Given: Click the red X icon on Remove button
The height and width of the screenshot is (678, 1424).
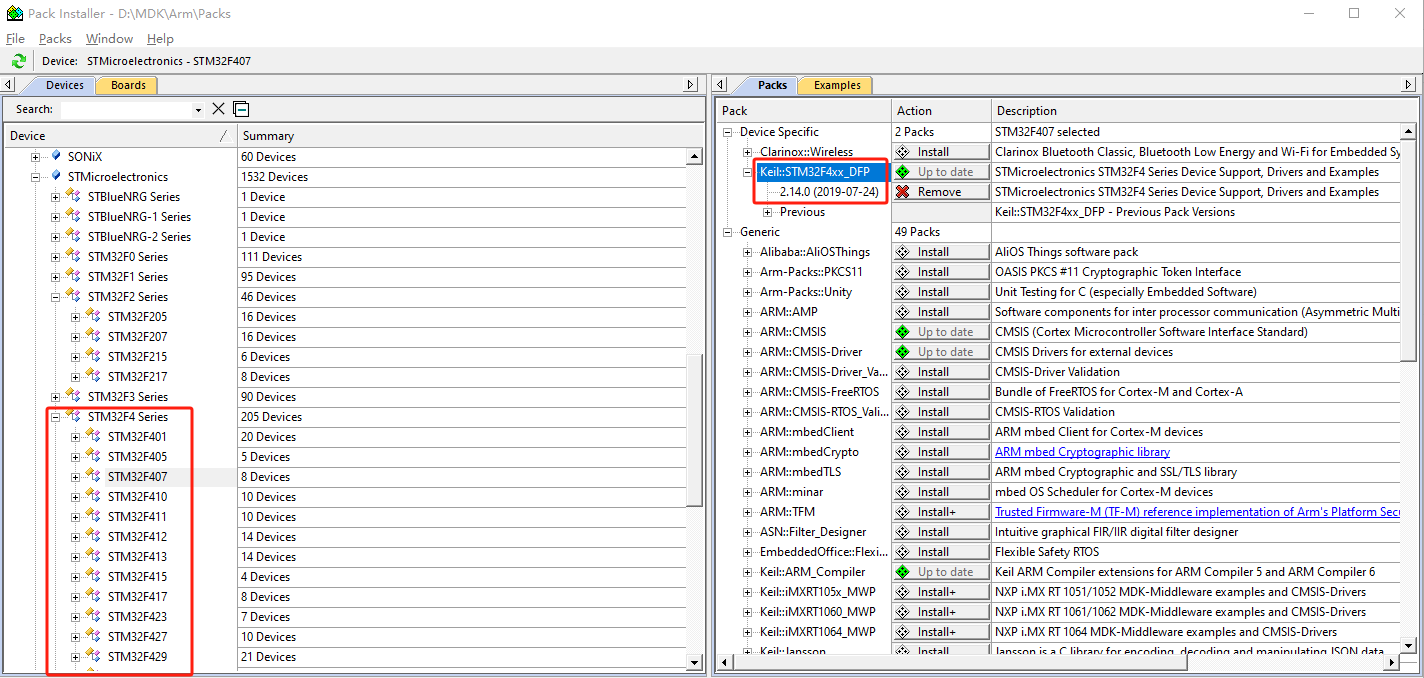Looking at the screenshot, I should (903, 192).
